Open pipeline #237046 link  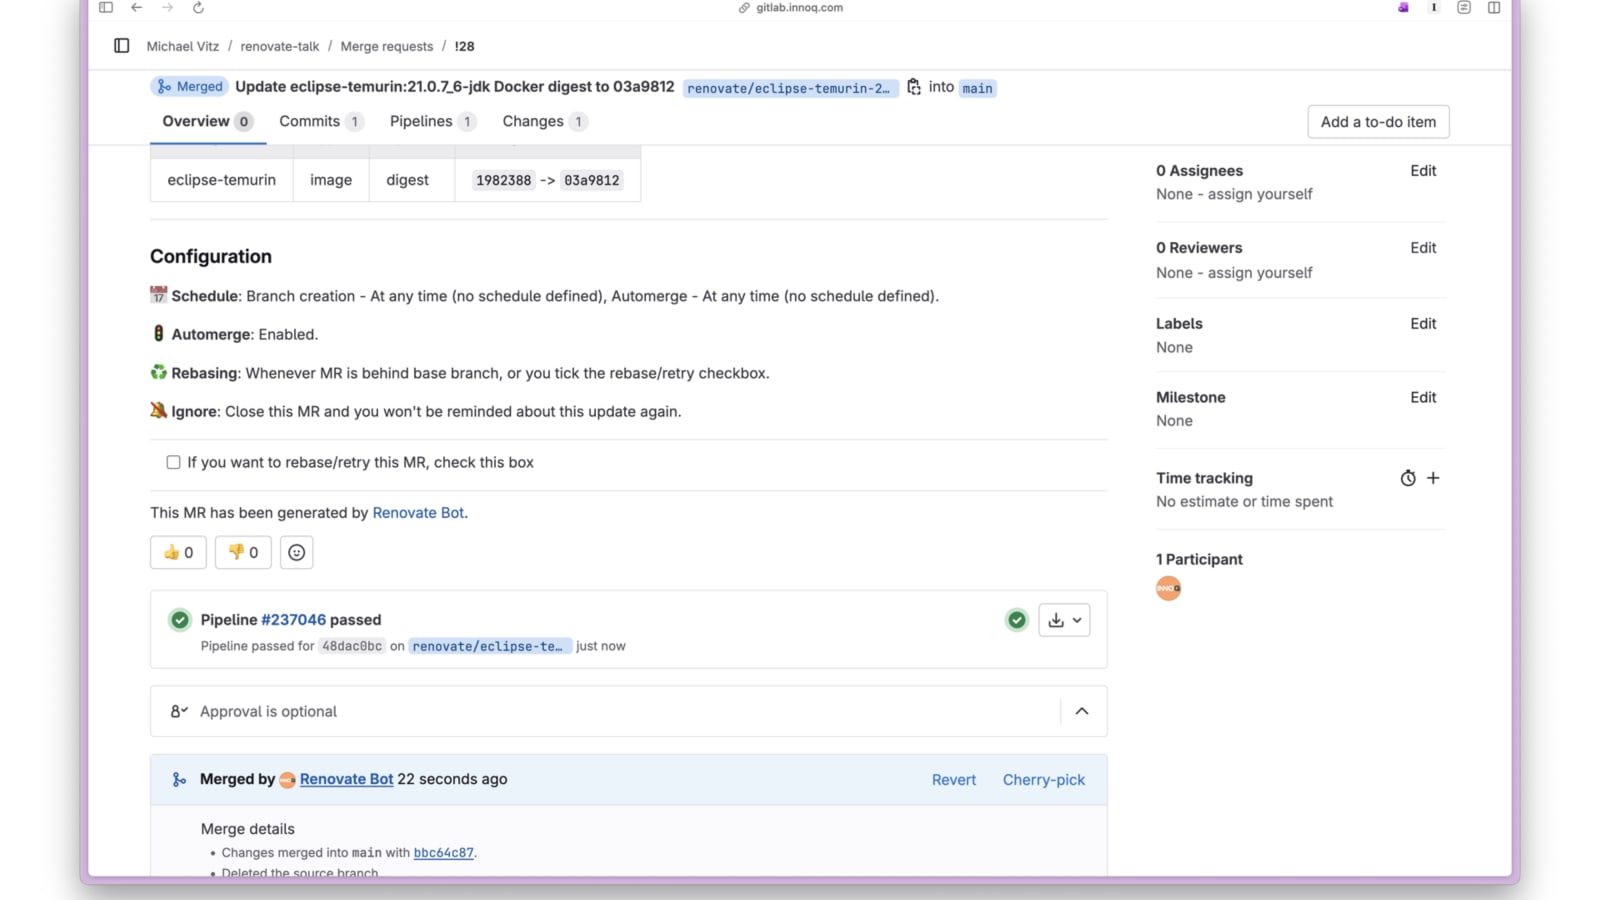coord(293,620)
